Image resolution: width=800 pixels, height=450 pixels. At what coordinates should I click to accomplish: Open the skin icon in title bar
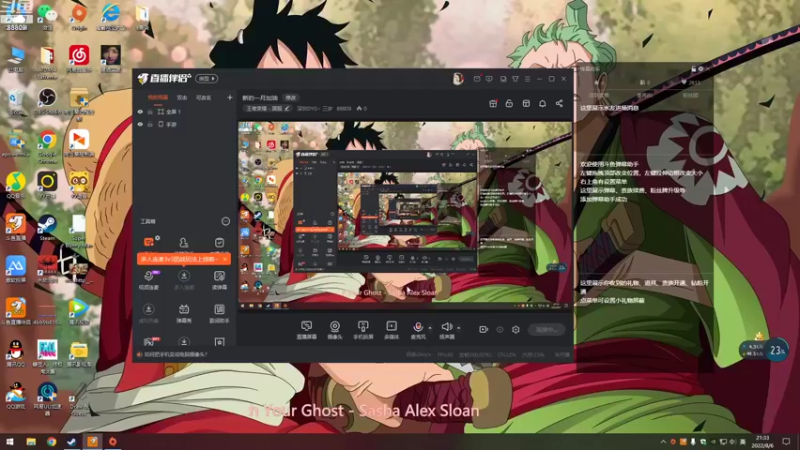515,79
